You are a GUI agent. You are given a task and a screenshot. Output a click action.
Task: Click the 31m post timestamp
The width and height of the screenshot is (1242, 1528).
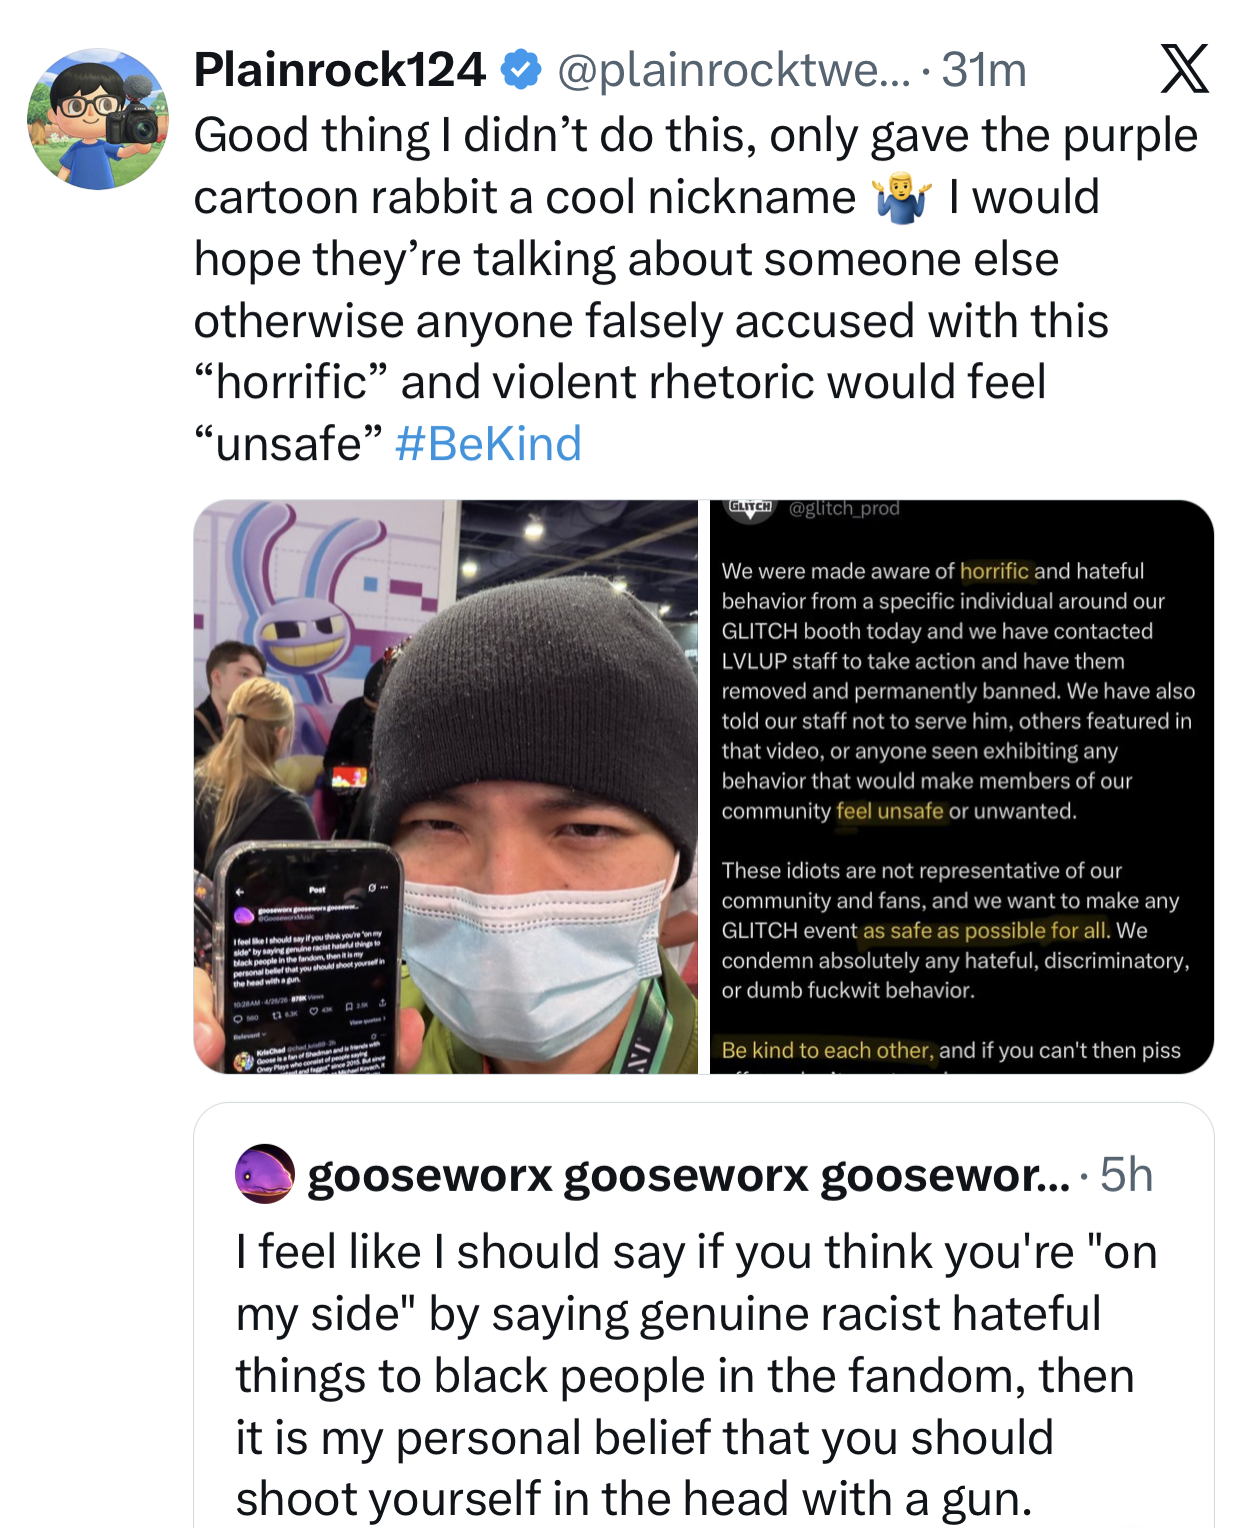(984, 69)
